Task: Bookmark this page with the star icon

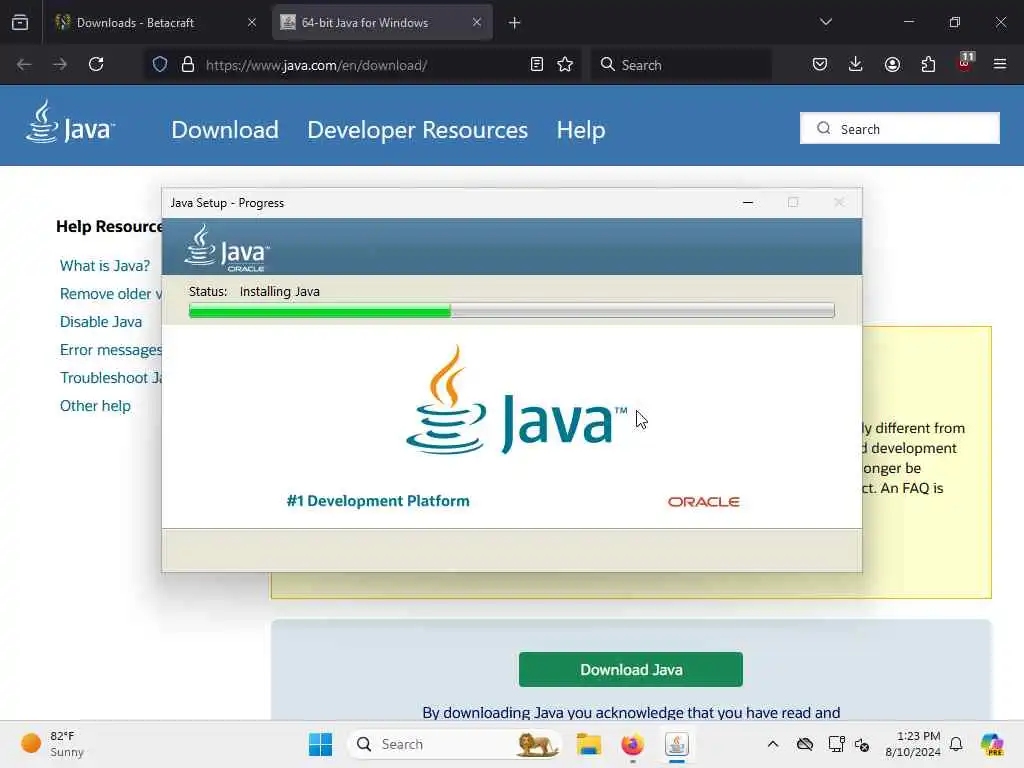Action: pyautogui.click(x=566, y=64)
